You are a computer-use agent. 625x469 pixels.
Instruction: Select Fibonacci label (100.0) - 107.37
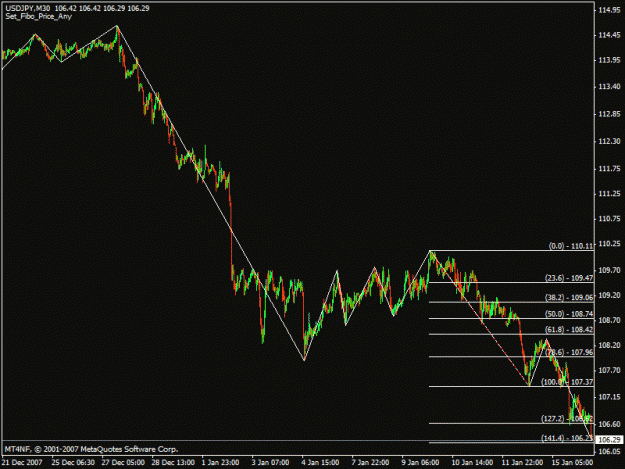(x=567, y=382)
